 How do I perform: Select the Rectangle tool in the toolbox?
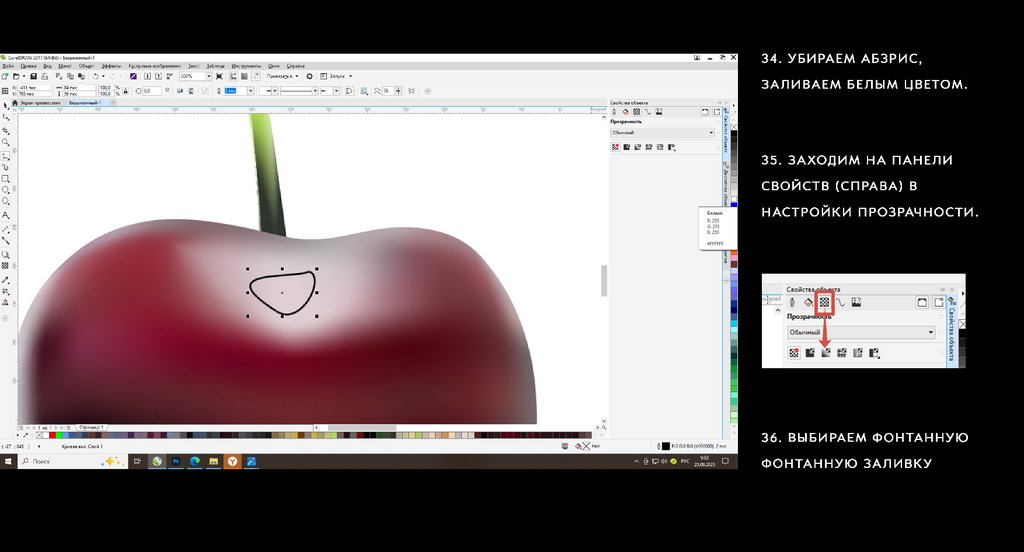click(6, 178)
